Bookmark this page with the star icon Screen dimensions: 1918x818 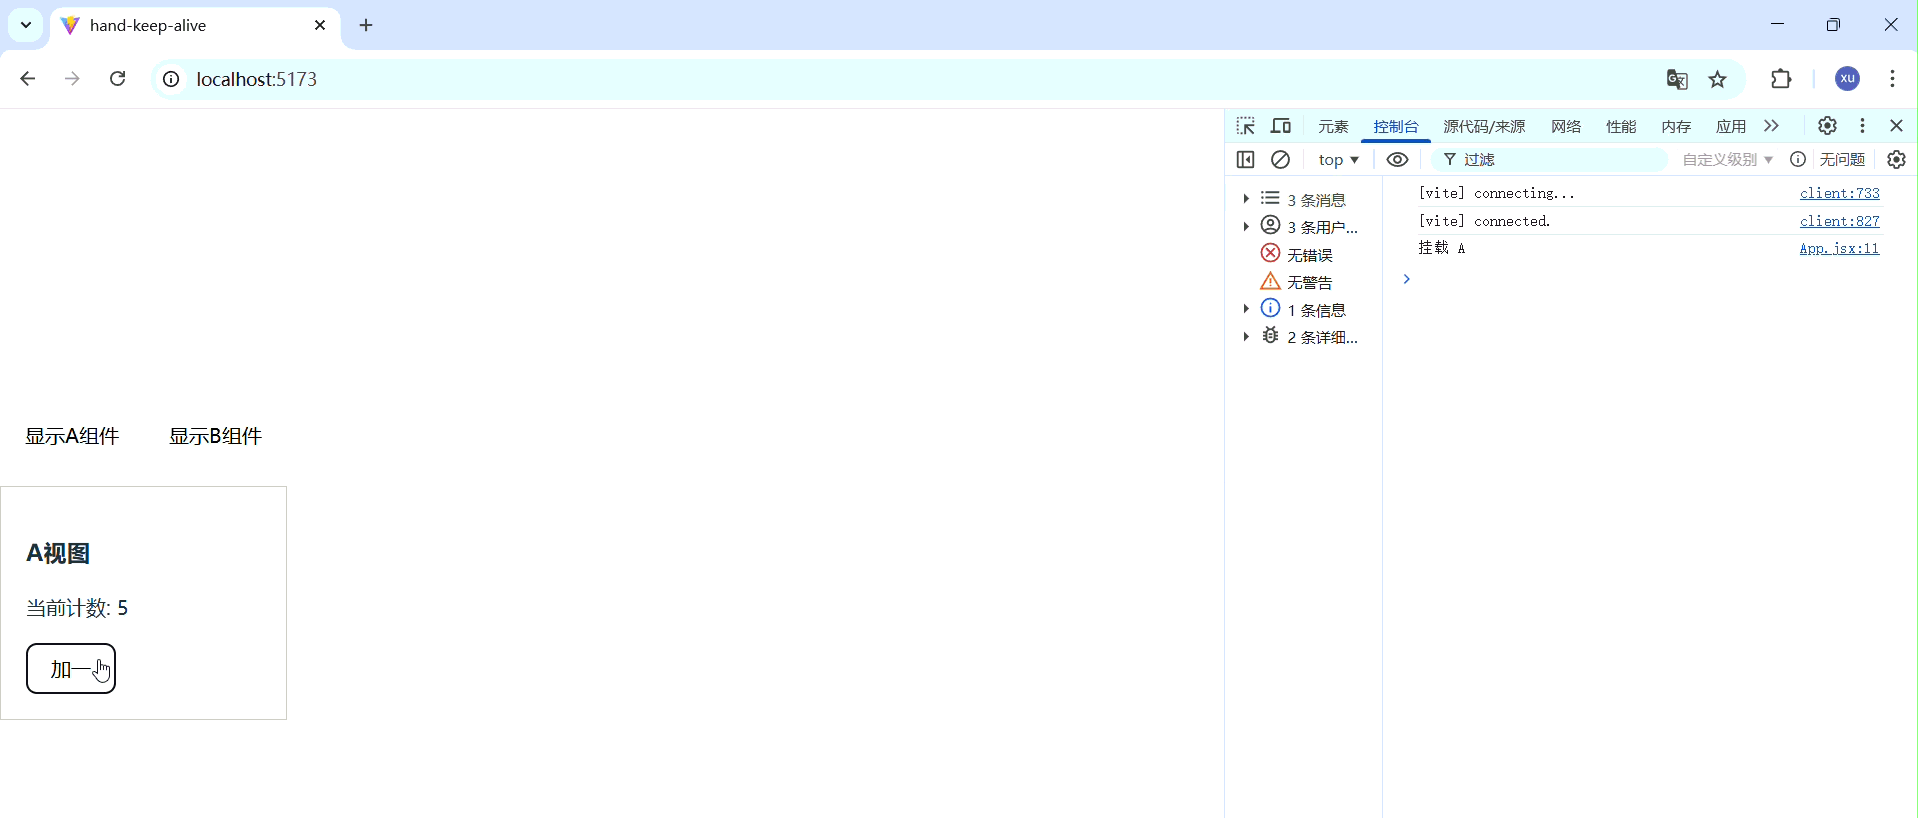click(x=1718, y=80)
